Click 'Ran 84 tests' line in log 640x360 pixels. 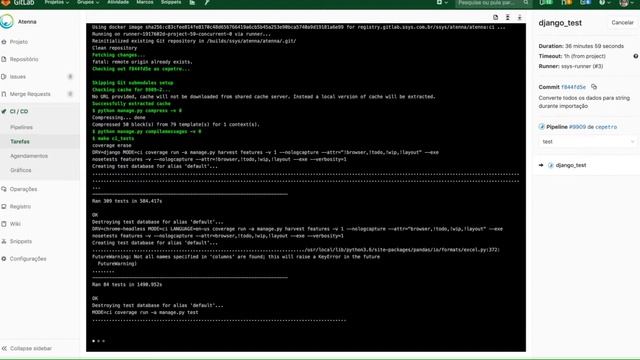127,284
